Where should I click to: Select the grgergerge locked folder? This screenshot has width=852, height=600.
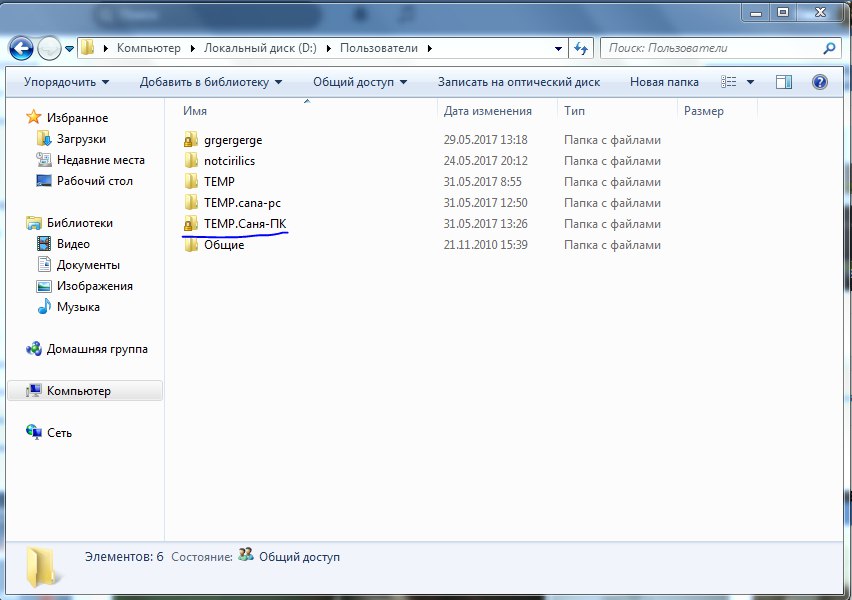233,140
